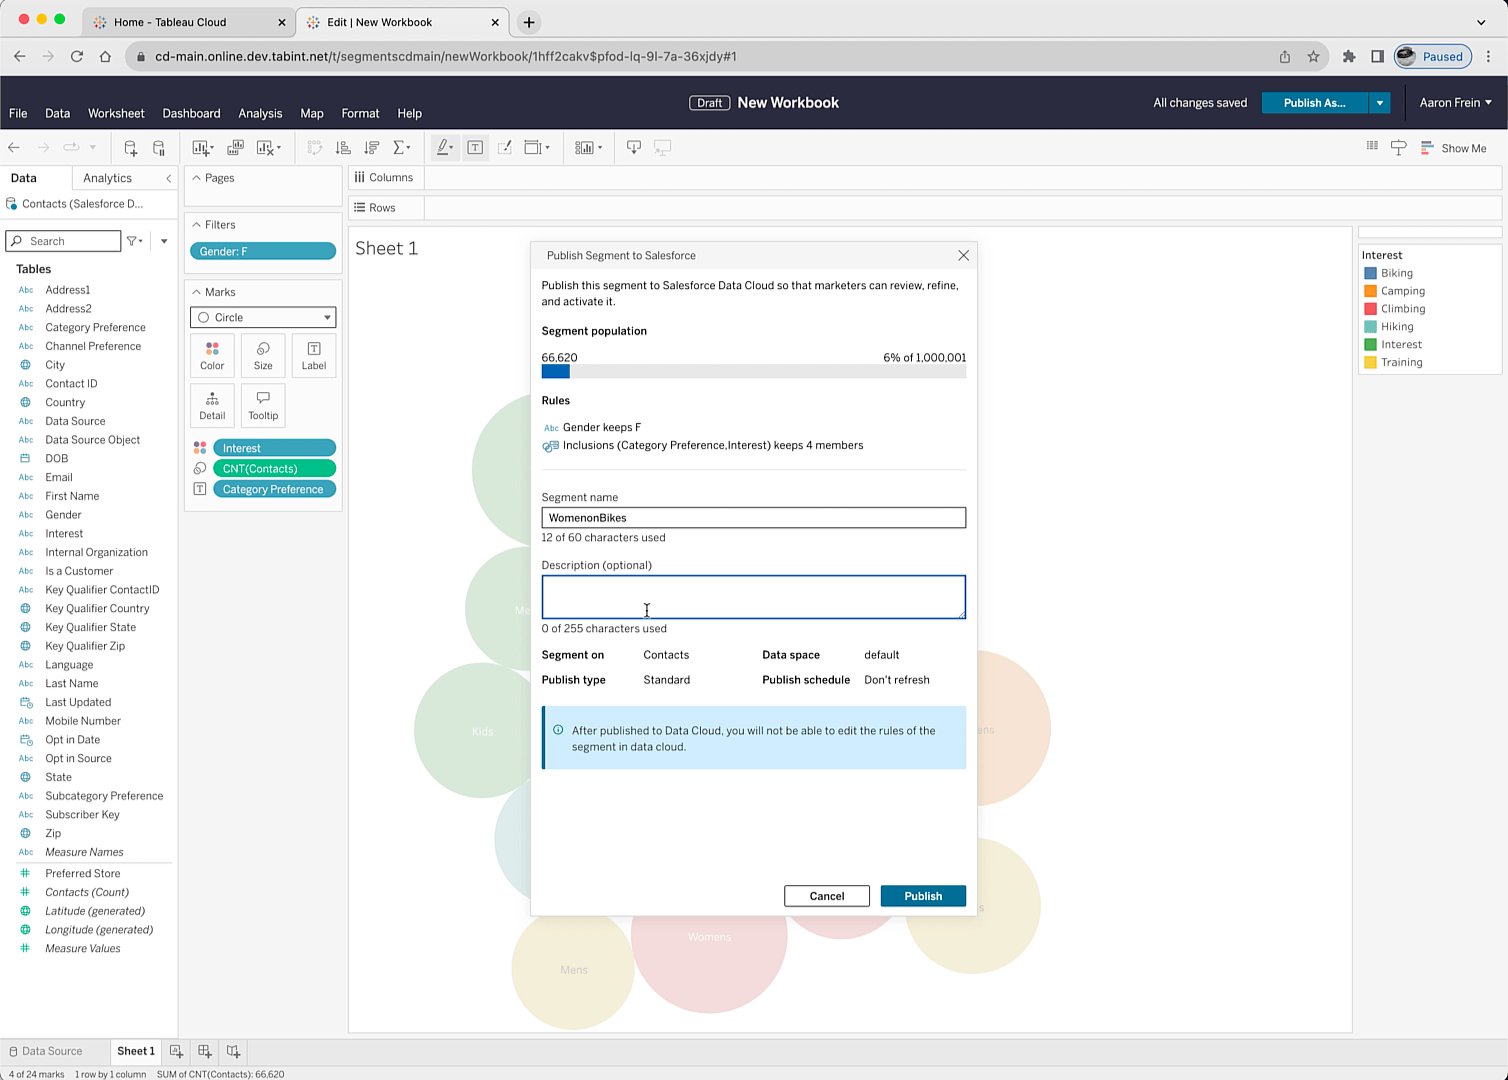Click the Color button in Marks card
1508x1080 pixels.
[212, 355]
